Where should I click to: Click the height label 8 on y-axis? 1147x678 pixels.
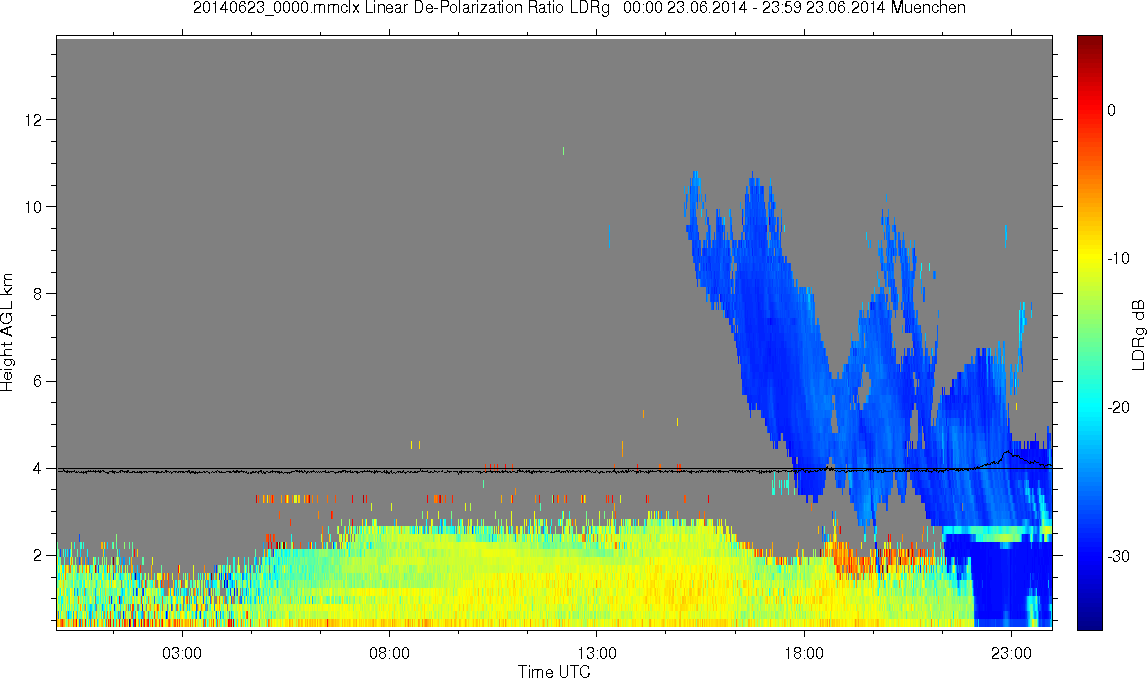pos(38,294)
